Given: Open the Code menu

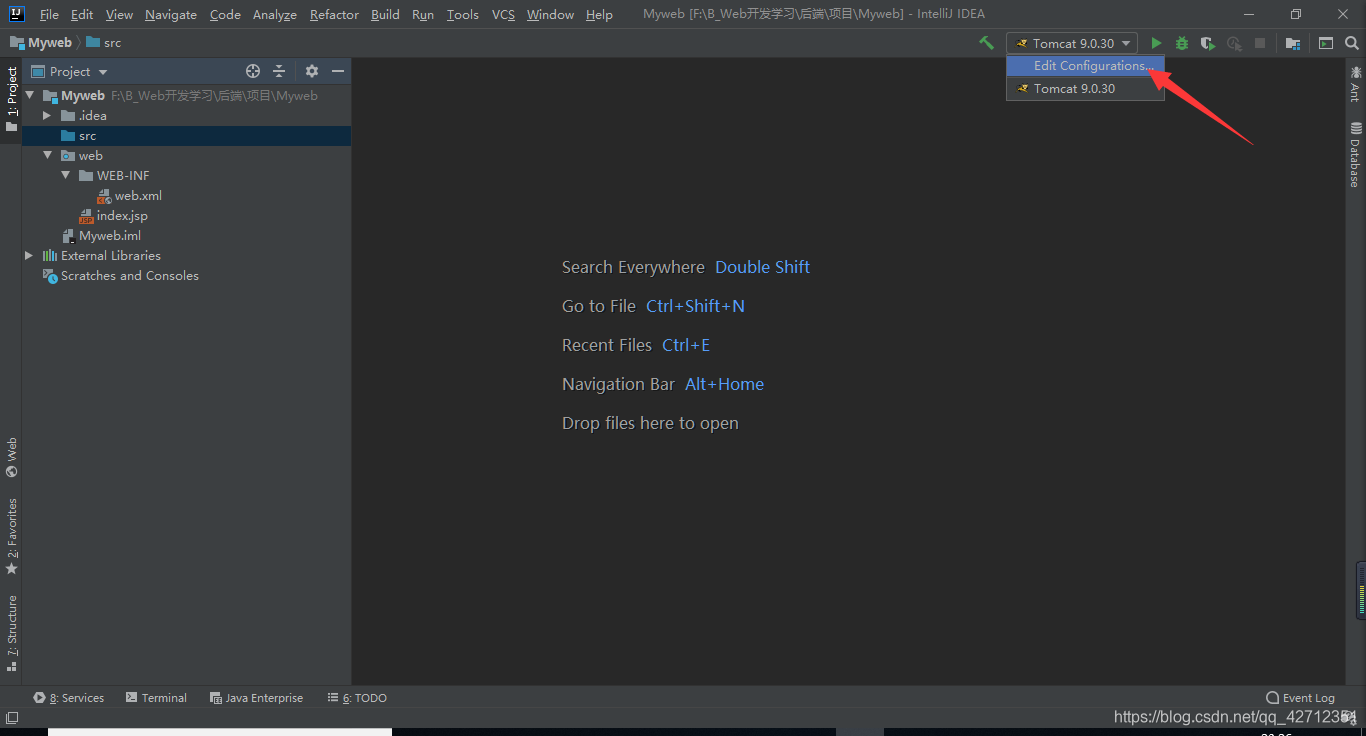Looking at the screenshot, I should (225, 15).
